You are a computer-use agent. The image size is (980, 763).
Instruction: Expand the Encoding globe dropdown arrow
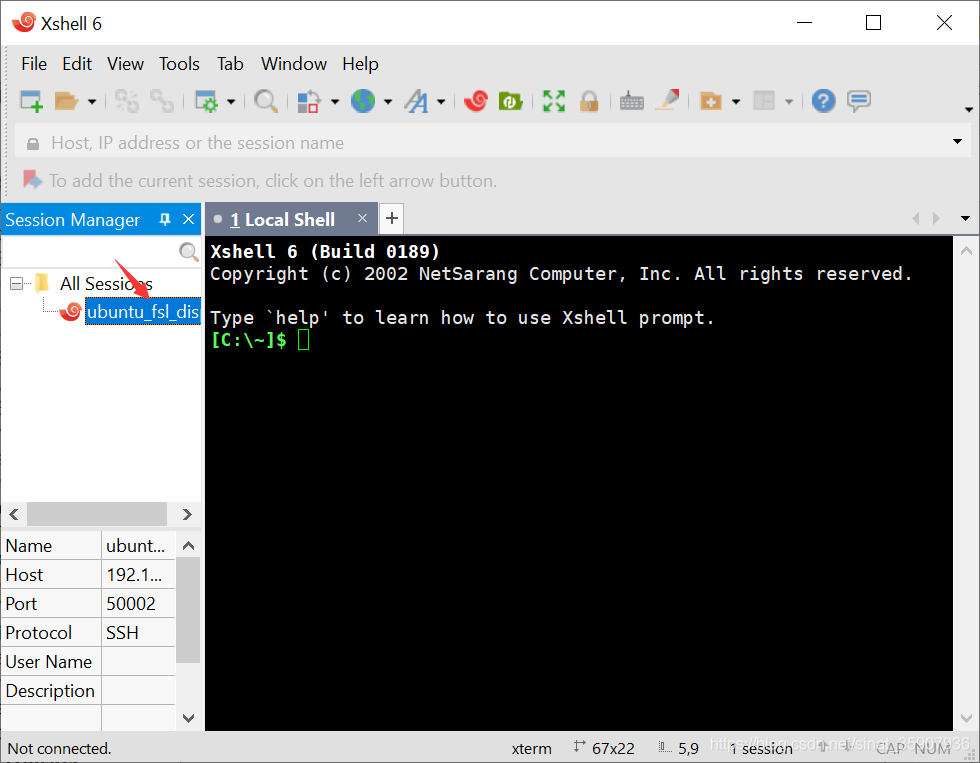[388, 102]
